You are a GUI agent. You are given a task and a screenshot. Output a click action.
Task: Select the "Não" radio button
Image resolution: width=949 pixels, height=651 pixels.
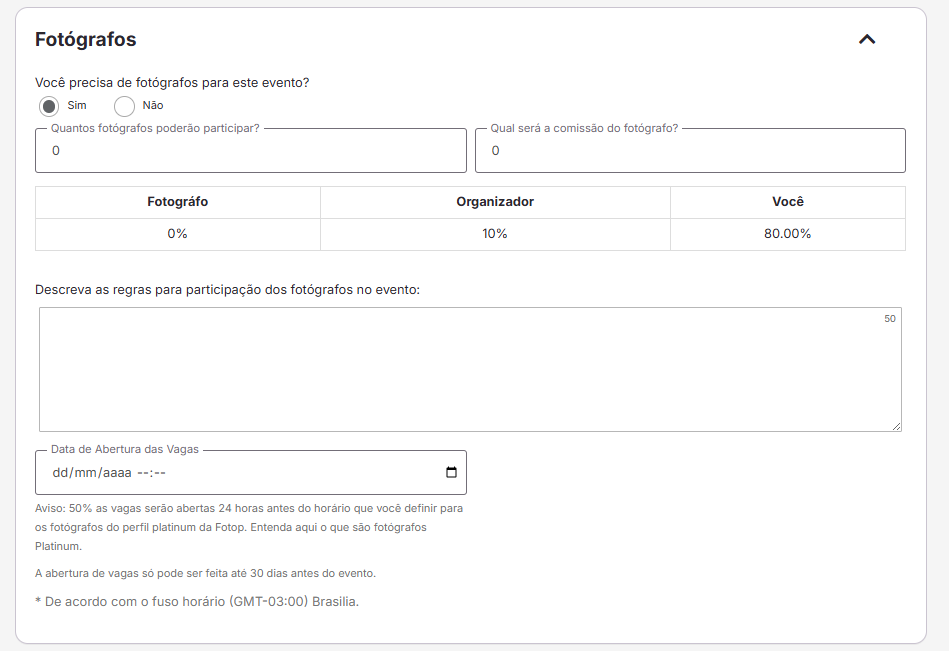coord(125,106)
